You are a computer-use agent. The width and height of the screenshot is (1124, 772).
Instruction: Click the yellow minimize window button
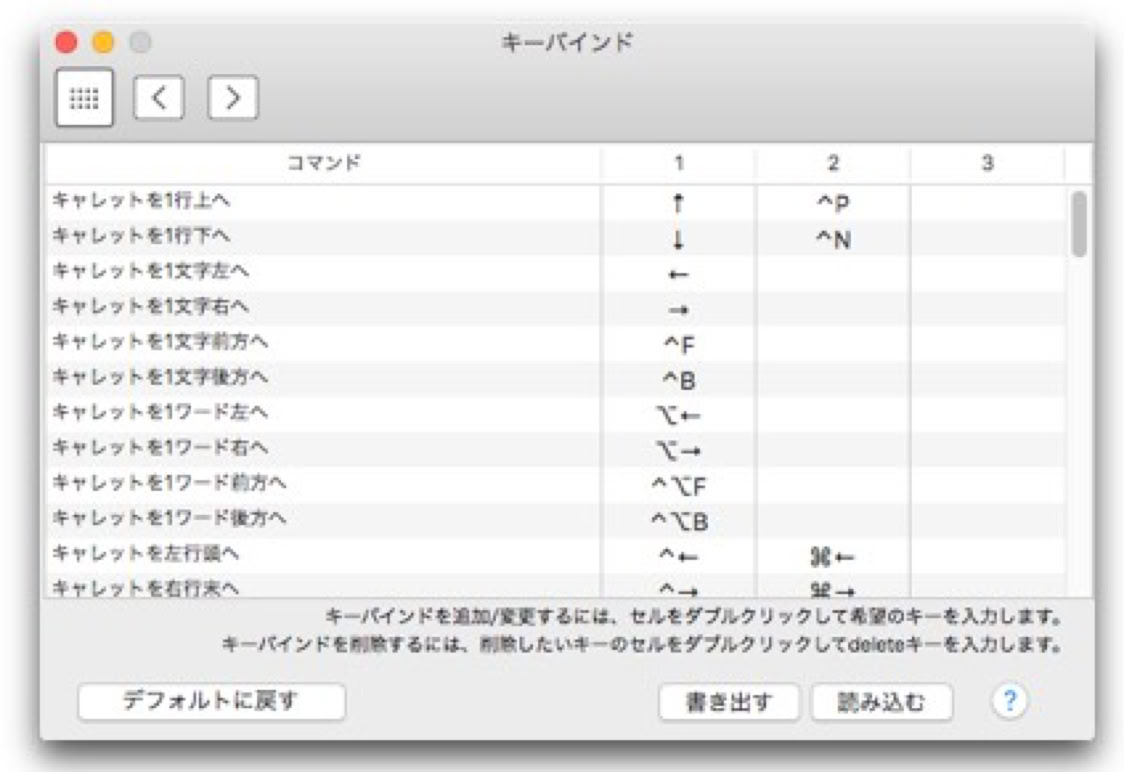[x=103, y=43]
